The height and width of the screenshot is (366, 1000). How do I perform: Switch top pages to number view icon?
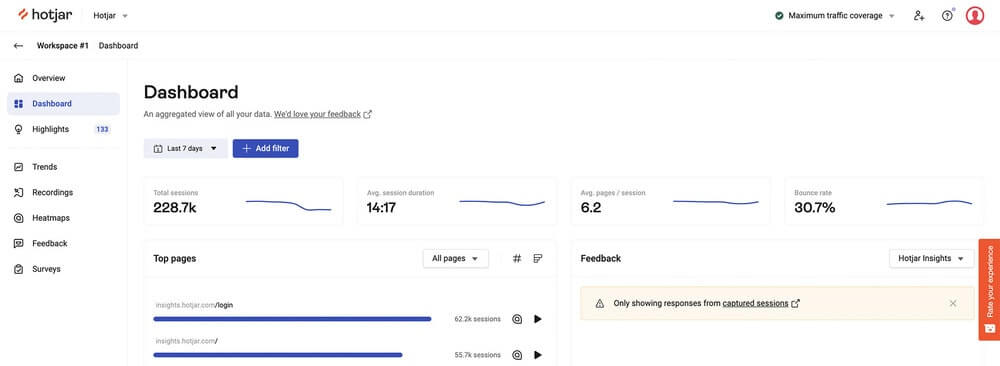pyautogui.click(x=517, y=258)
